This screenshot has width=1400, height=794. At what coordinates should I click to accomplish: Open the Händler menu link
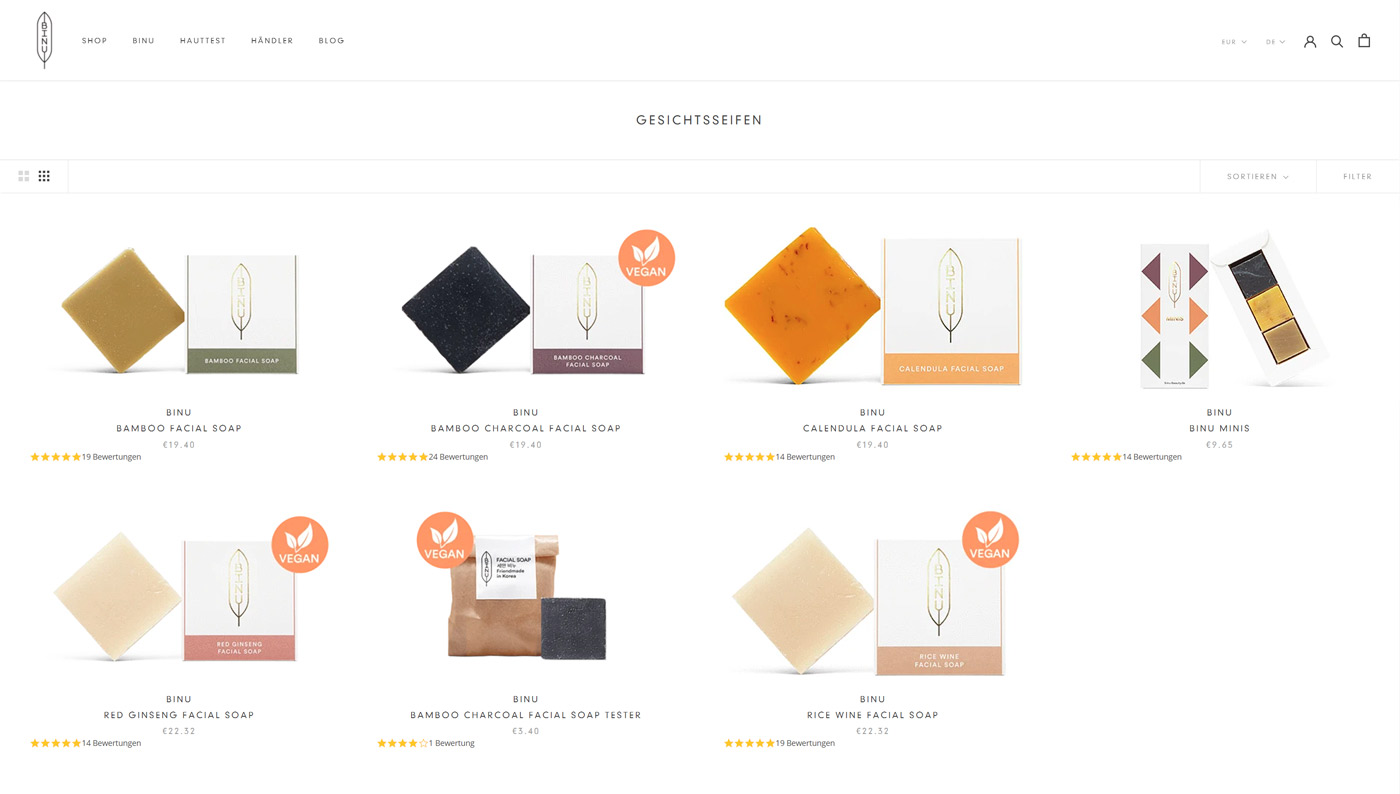(x=272, y=41)
